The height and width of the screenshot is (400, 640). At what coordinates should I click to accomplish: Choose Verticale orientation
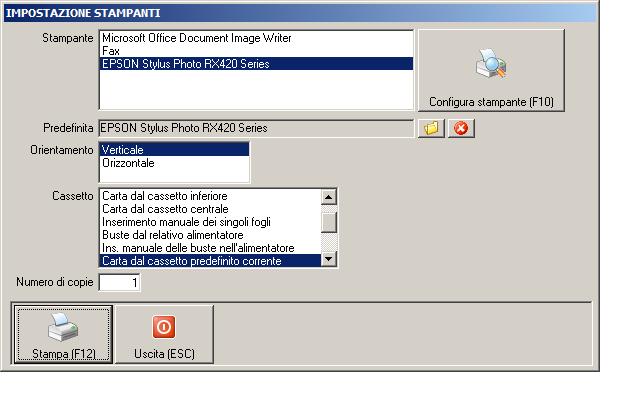tap(174, 150)
